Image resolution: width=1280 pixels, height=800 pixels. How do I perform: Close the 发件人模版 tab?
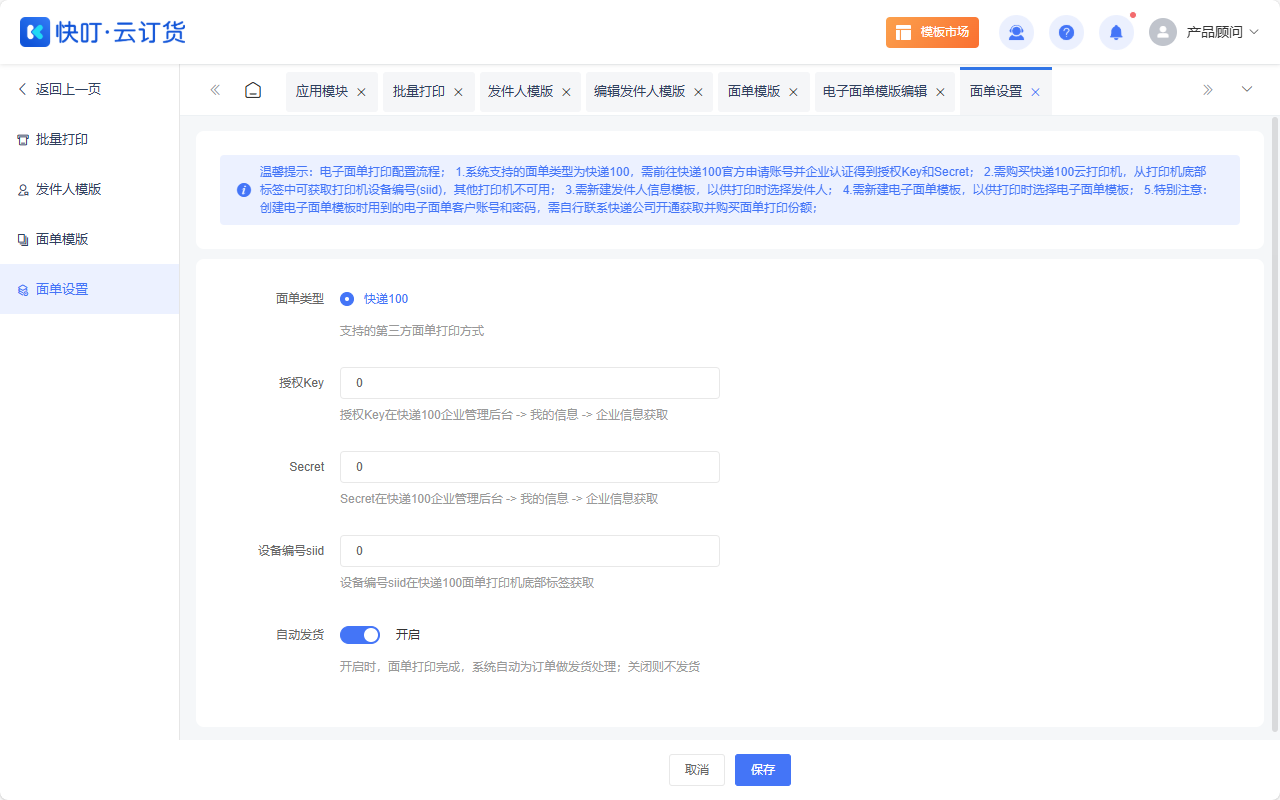(x=566, y=92)
